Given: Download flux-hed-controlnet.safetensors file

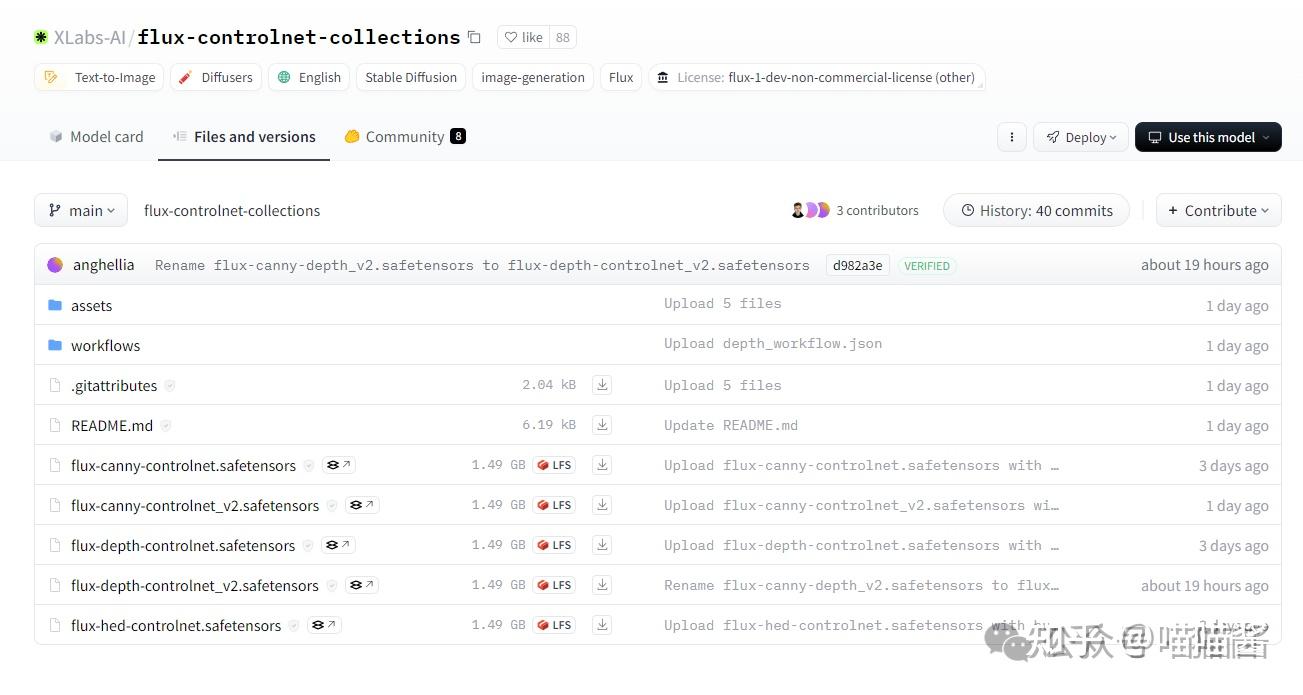Looking at the screenshot, I should (602, 625).
